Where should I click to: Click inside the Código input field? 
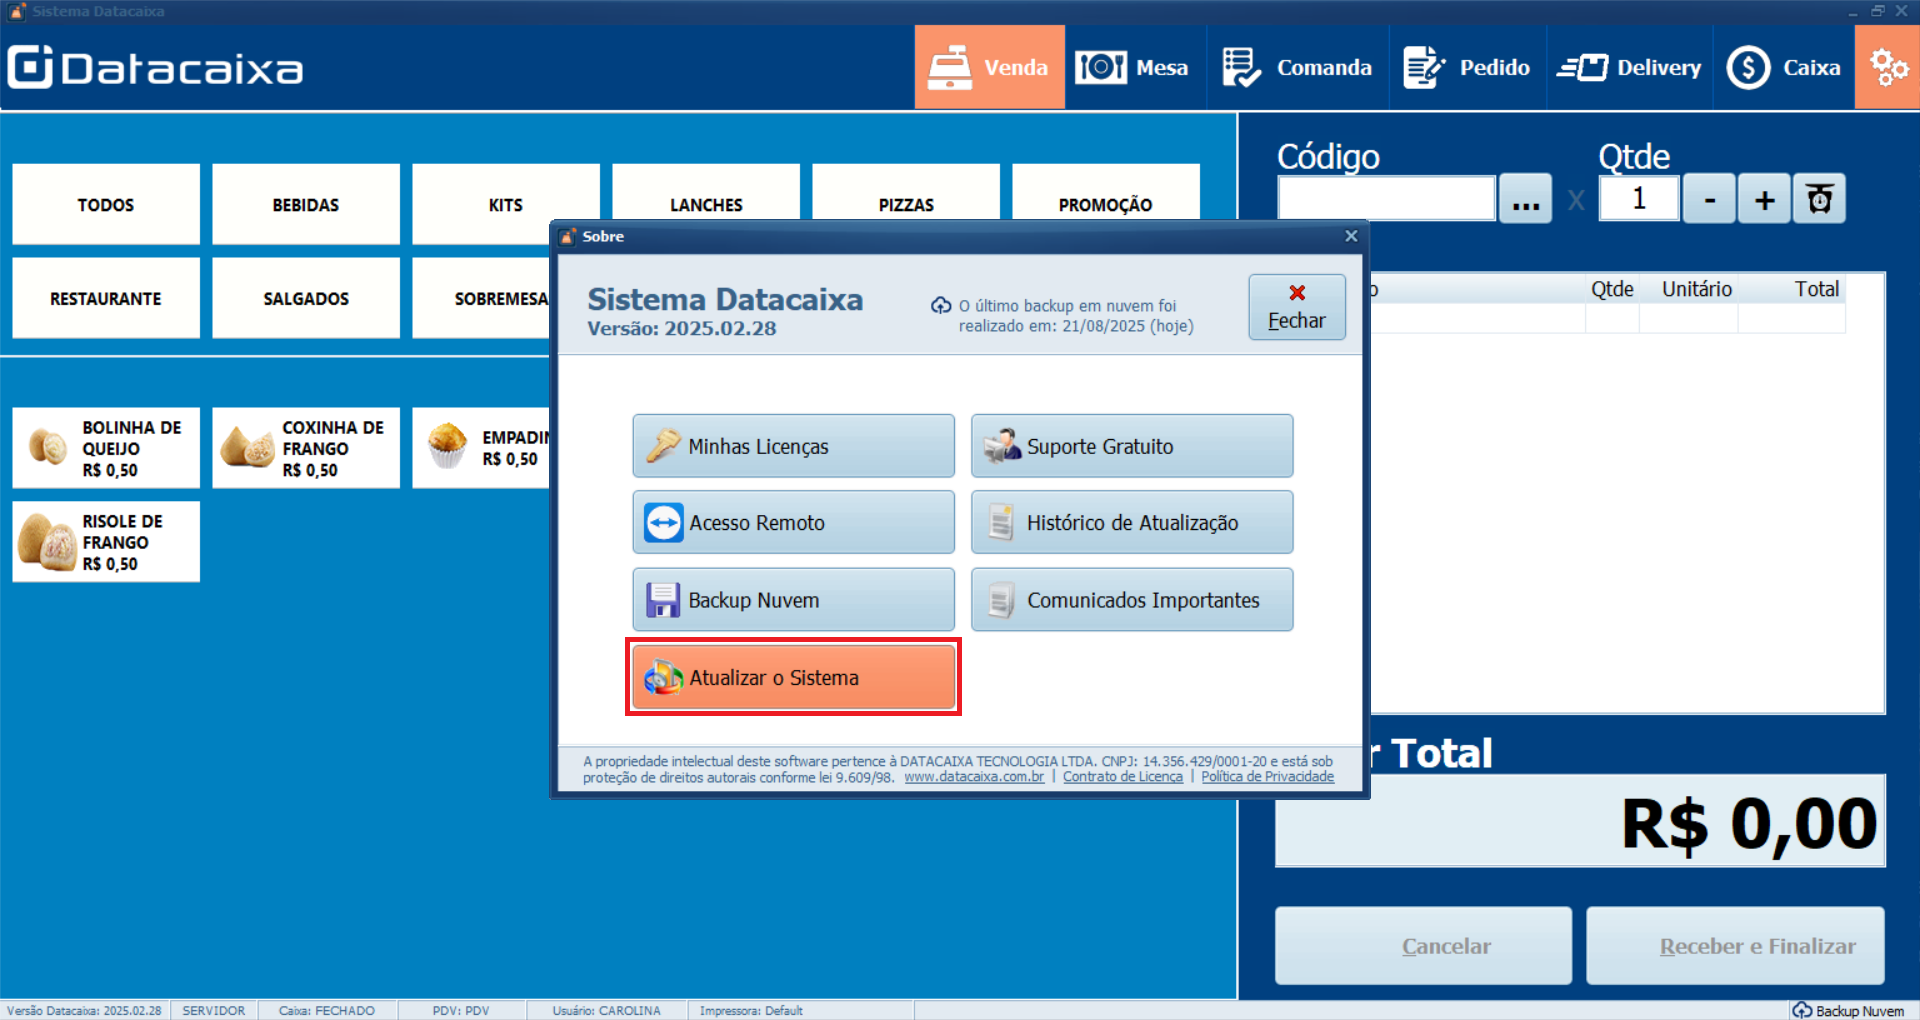tap(1386, 198)
